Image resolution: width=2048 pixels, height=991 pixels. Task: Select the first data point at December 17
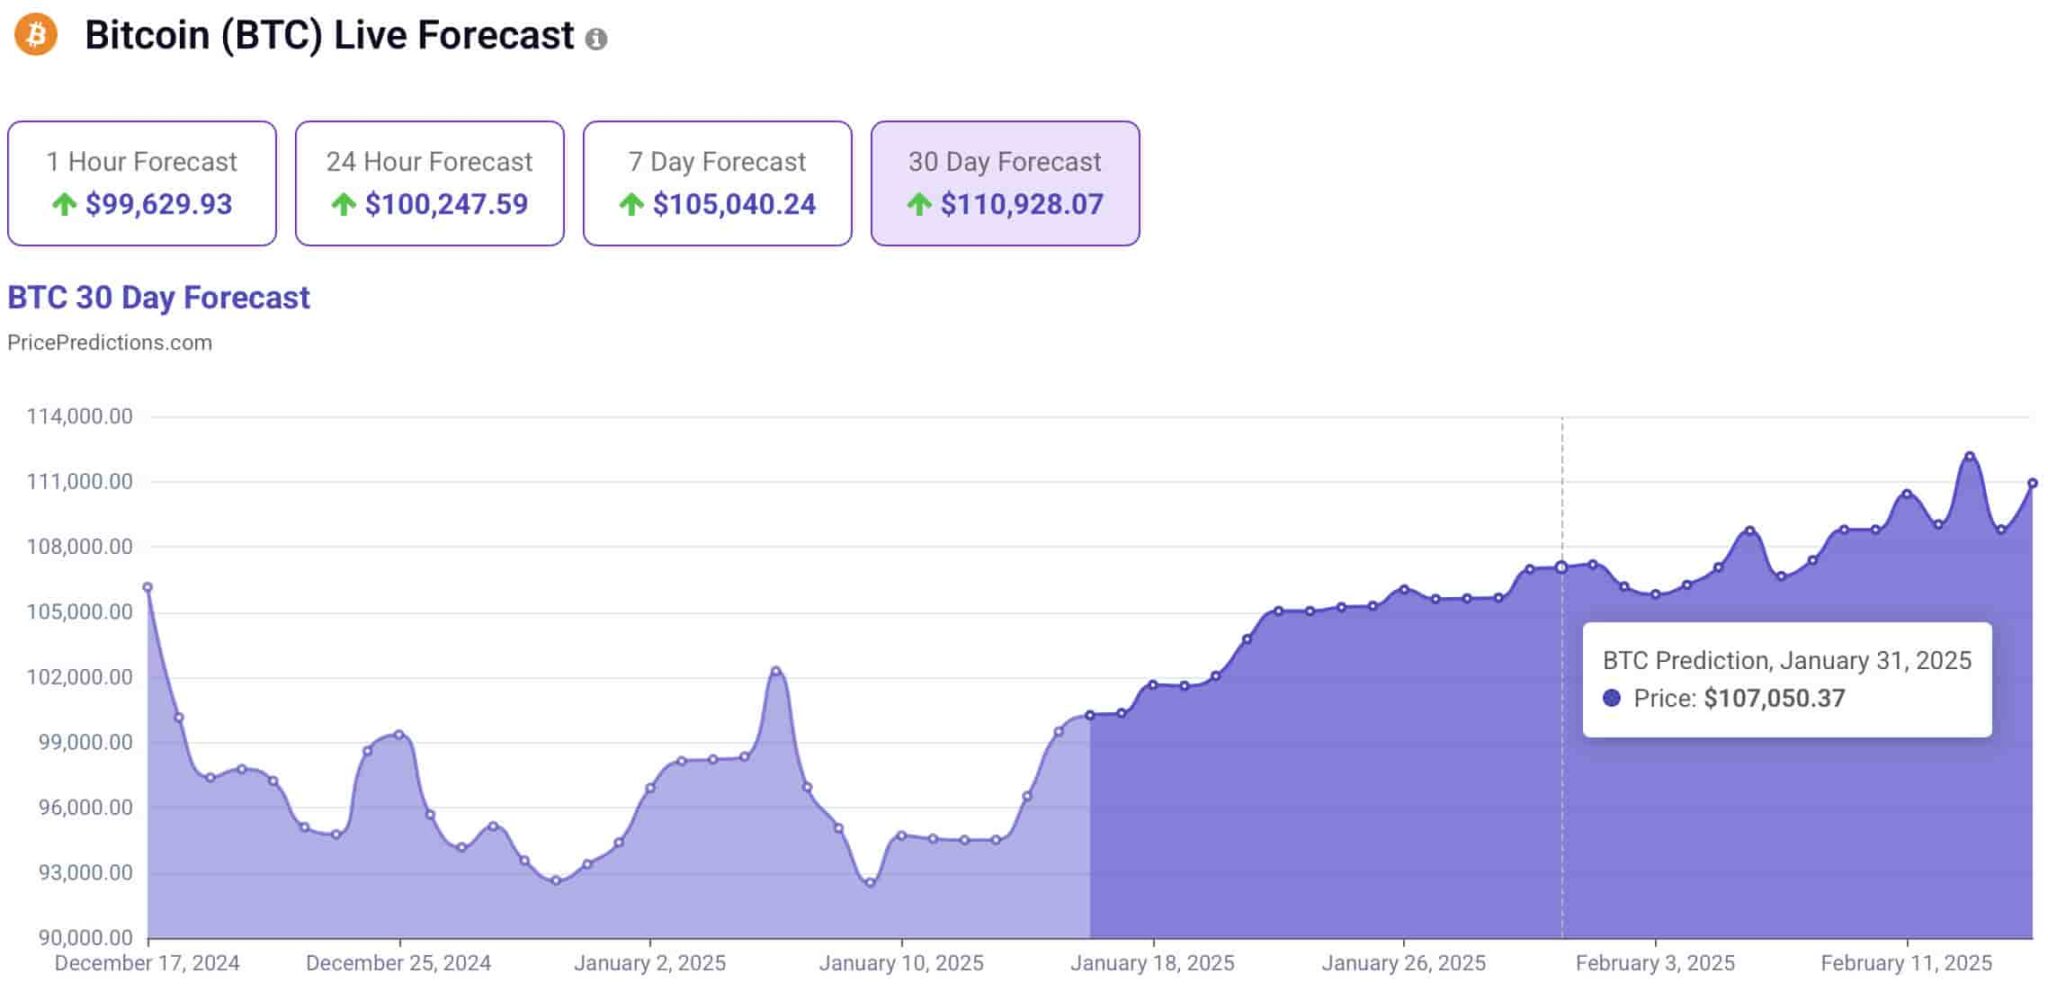point(148,587)
